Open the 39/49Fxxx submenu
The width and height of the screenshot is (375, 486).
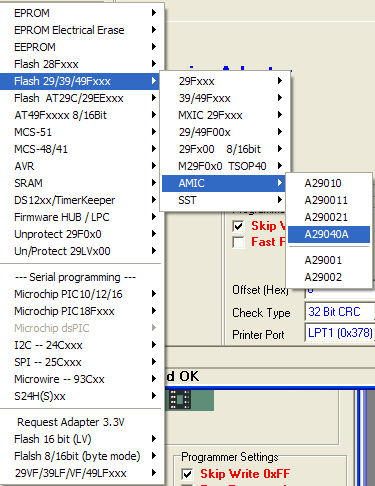[x=225, y=98]
